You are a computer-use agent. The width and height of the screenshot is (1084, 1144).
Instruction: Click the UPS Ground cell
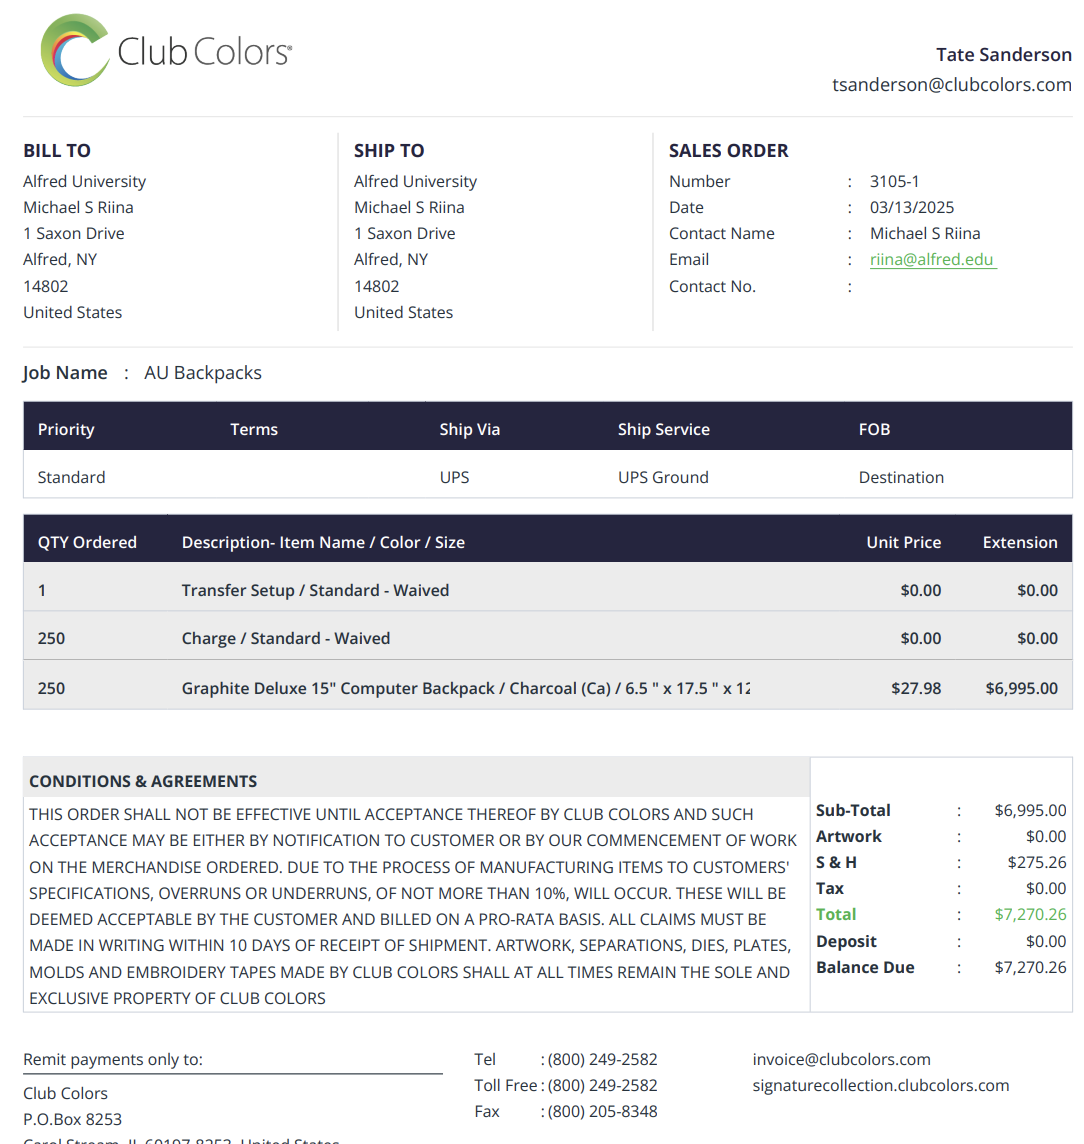point(663,478)
